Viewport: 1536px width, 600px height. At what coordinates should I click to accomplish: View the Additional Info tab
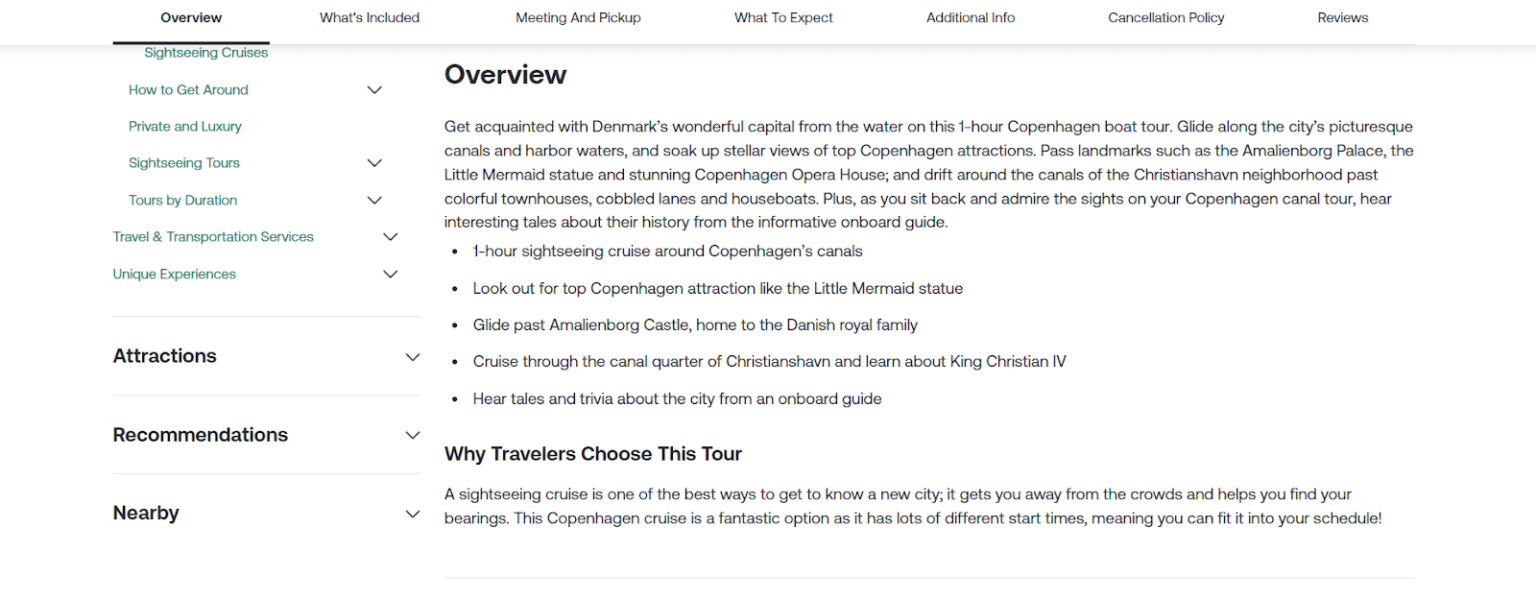970,17
